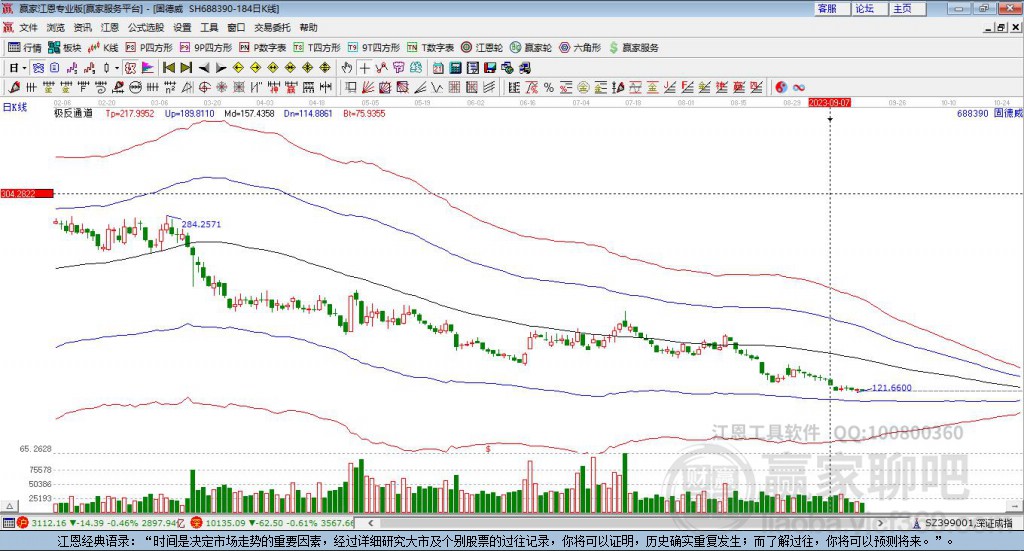The width and height of the screenshot is (1024, 551).
Task: Click the Md=157.4358 indicator value
Action: [249, 113]
